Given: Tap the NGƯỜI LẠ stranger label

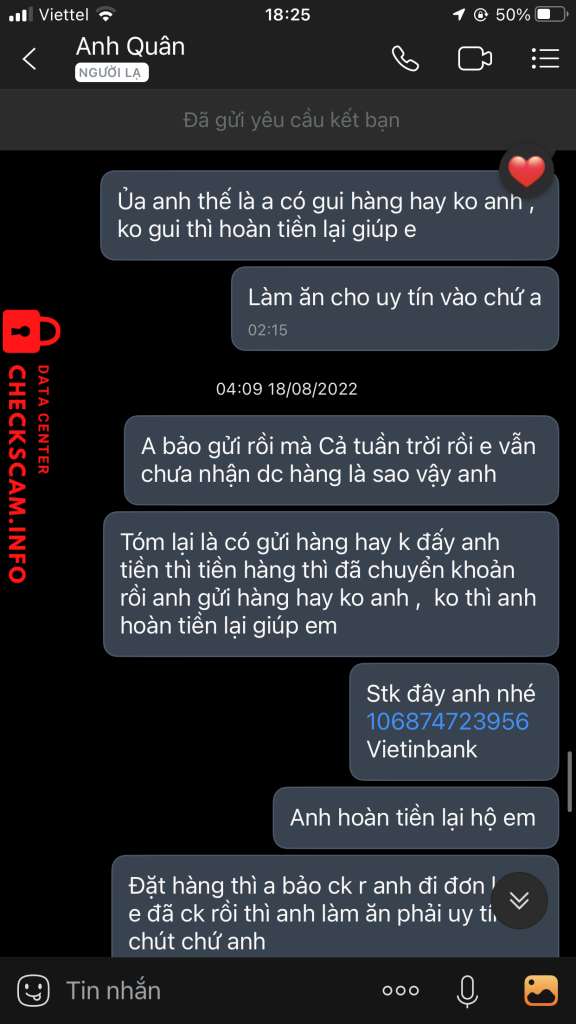Looking at the screenshot, I should pos(112,73).
